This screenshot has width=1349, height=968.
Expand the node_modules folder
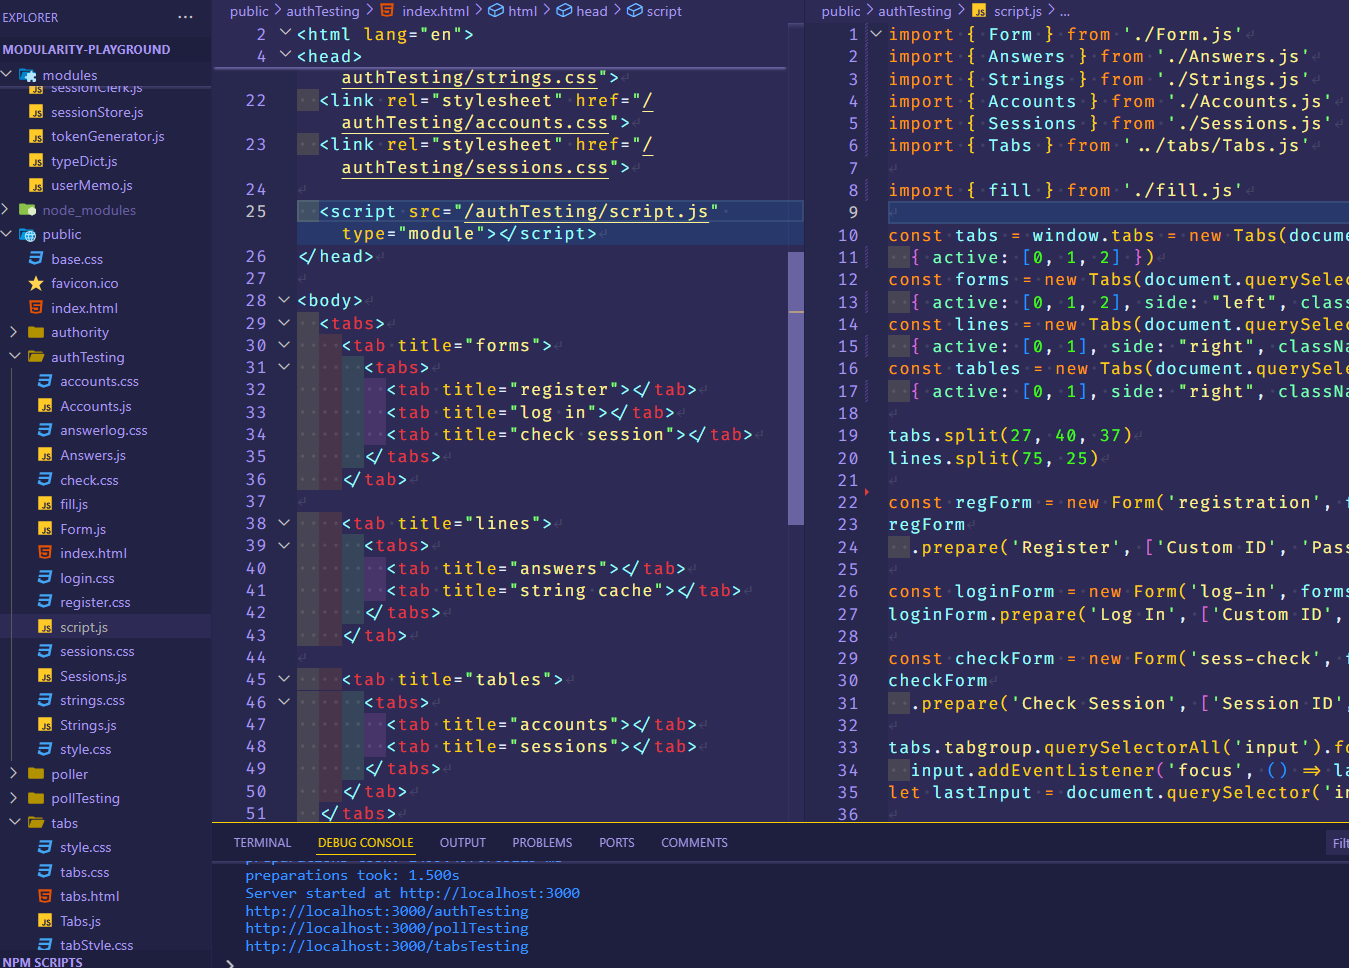click(7, 210)
